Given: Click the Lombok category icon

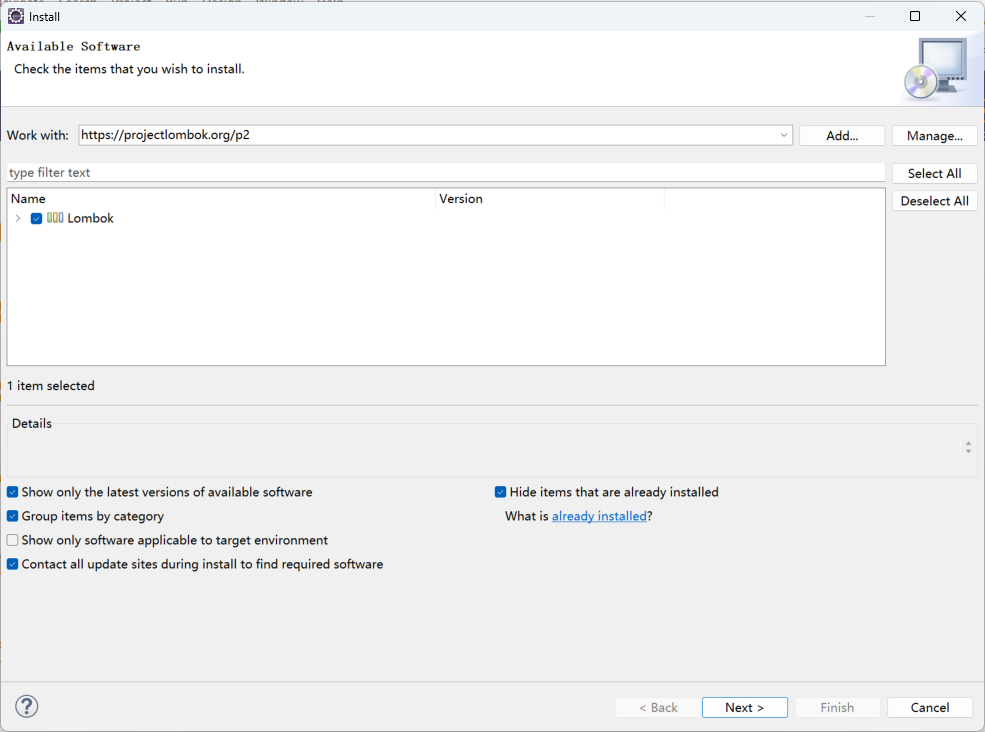Looking at the screenshot, I should pyautogui.click(x=55, y=218).
